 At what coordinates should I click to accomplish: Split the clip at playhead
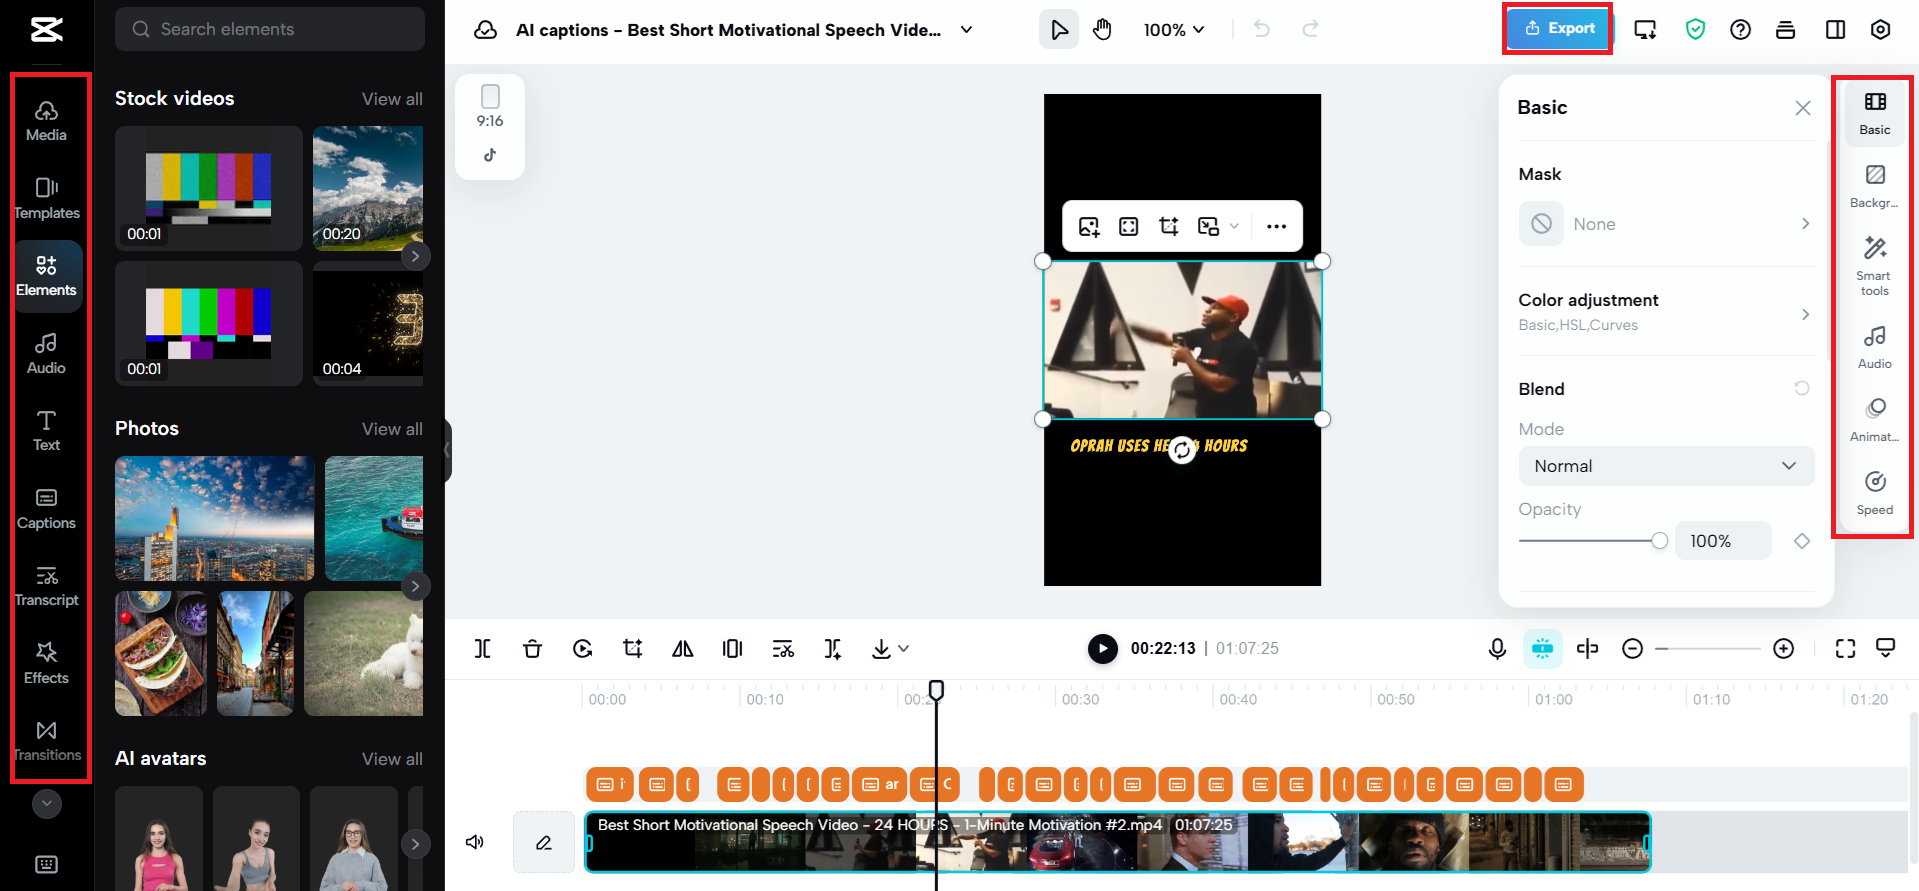click(482, 649)
